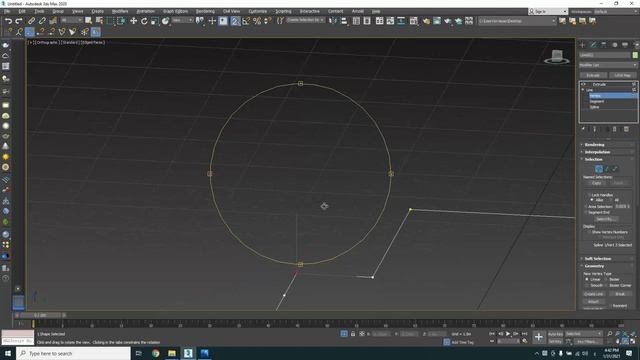Select Bezier Corner new vertex type

(x=606, y=285)
